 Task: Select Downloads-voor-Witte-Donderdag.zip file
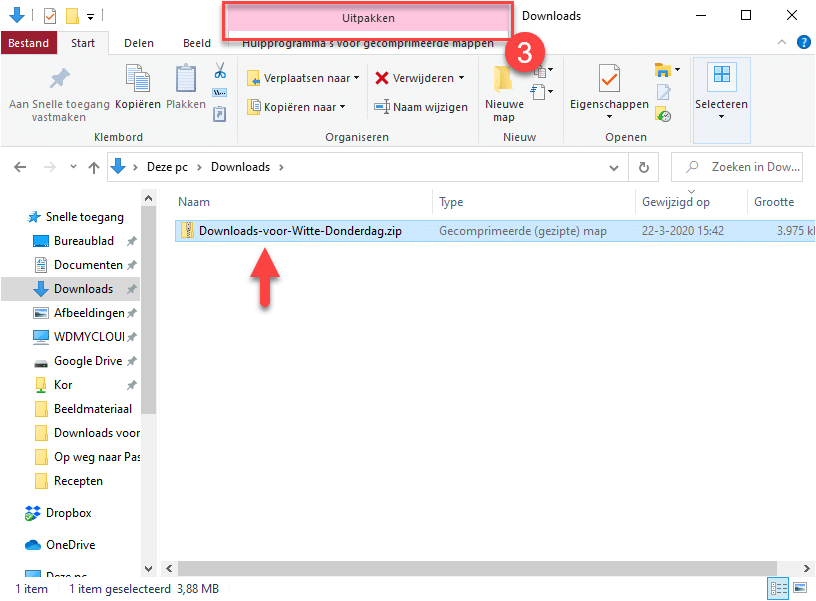click(x=300, y=231)
